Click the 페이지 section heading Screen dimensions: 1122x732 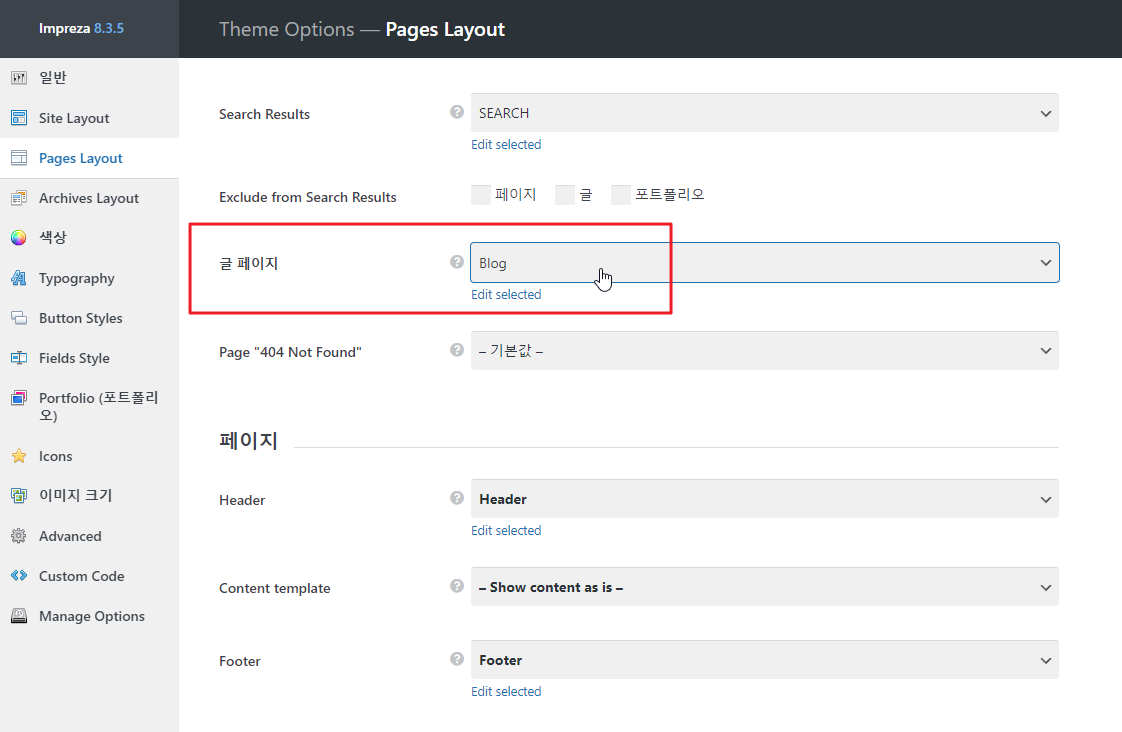click(x=248, y=440)
